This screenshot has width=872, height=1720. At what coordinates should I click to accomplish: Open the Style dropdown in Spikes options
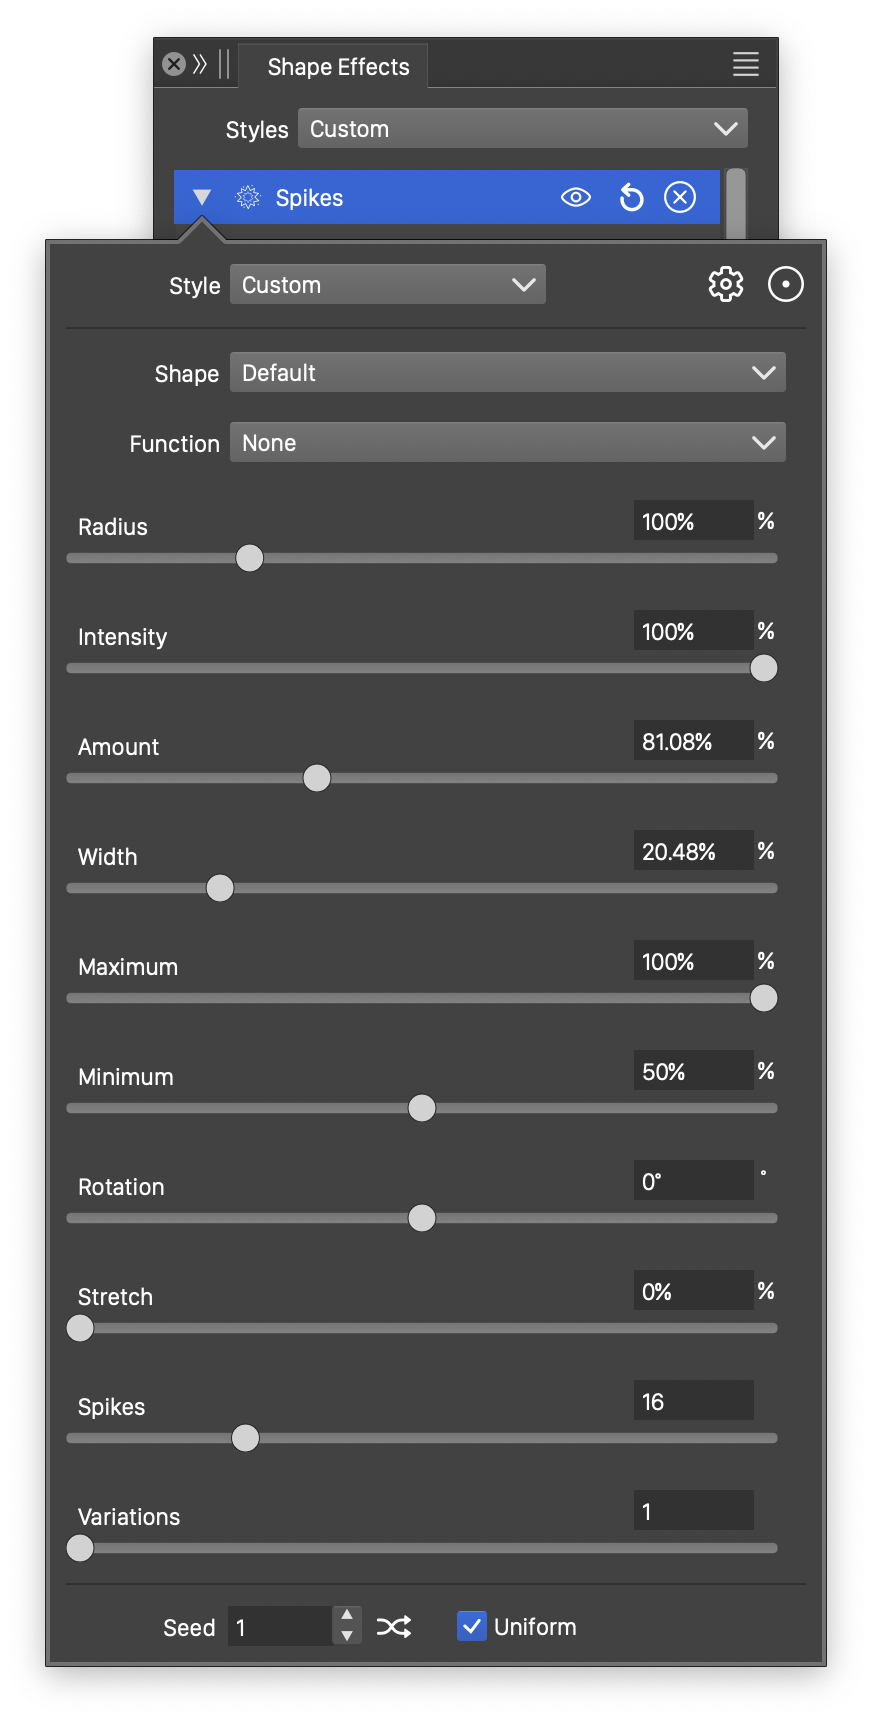[x=387, y=285]
